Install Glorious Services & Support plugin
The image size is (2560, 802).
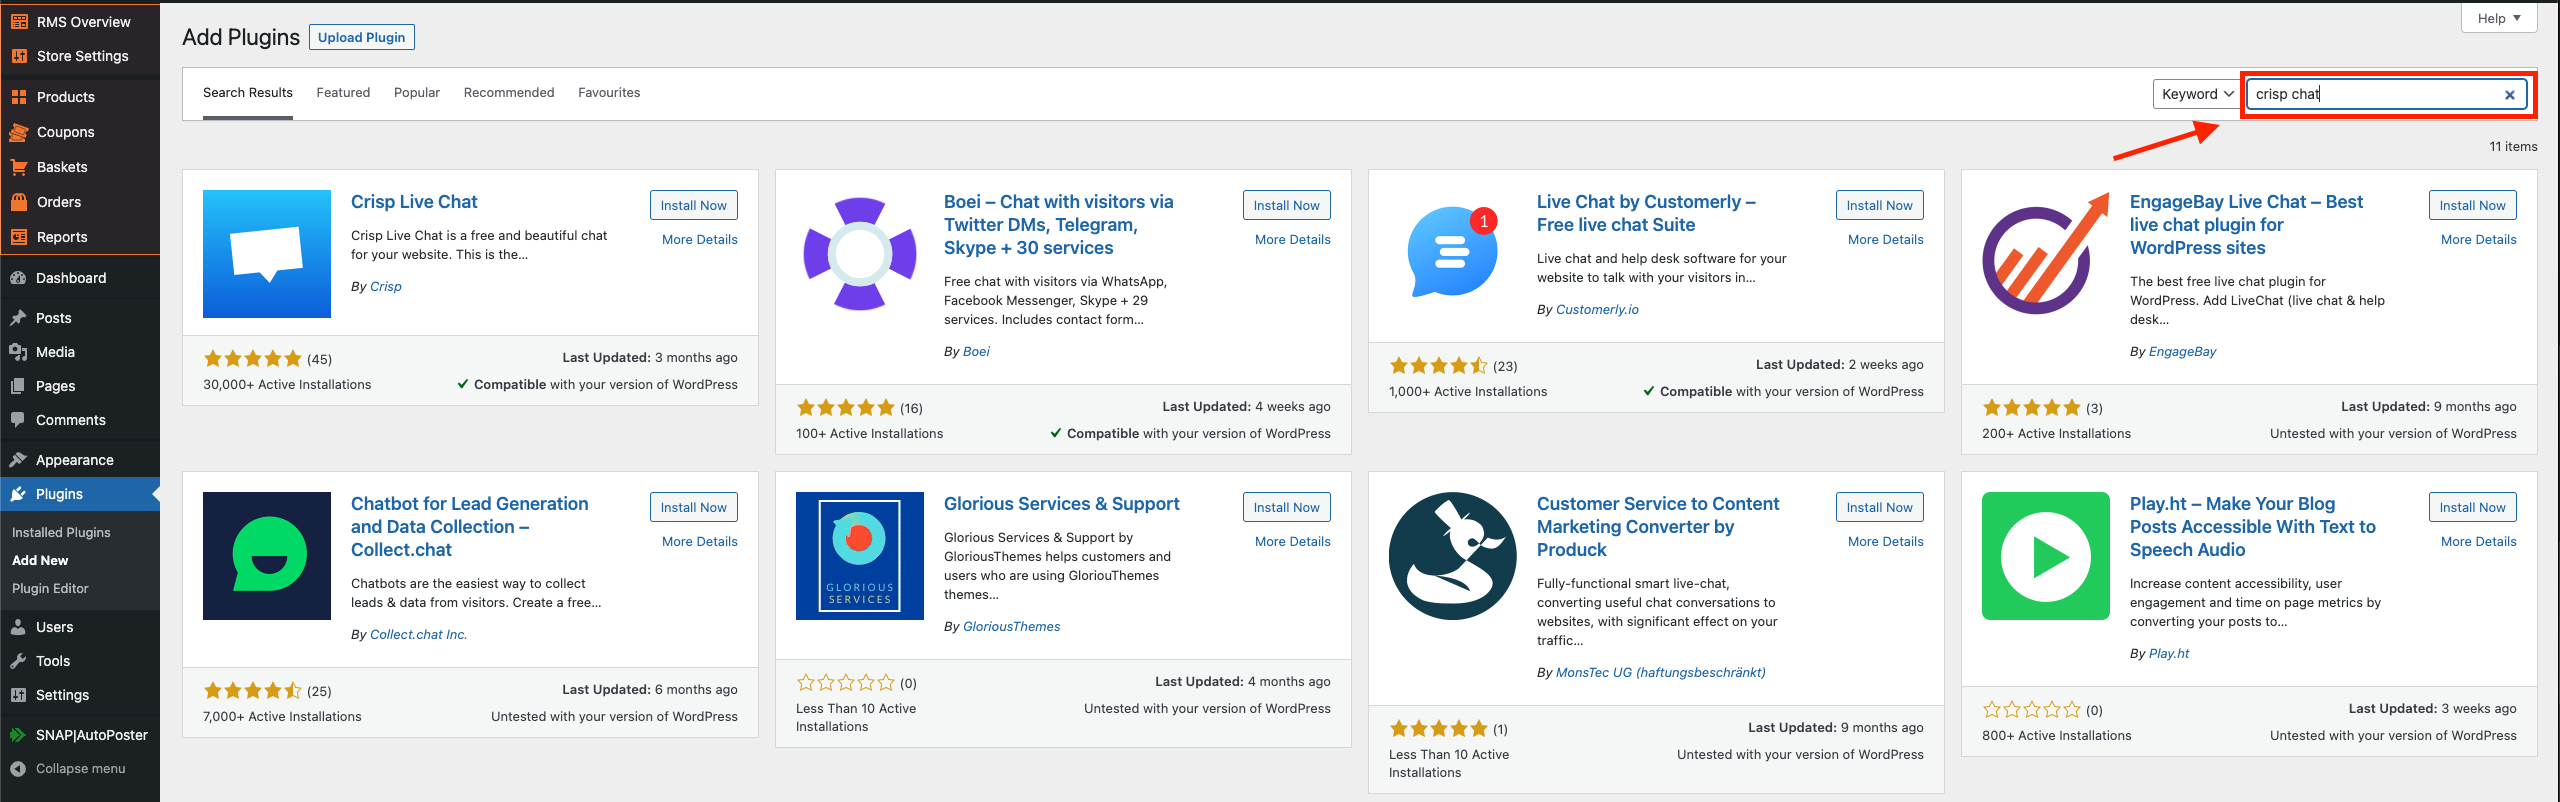click(1287, 507)
